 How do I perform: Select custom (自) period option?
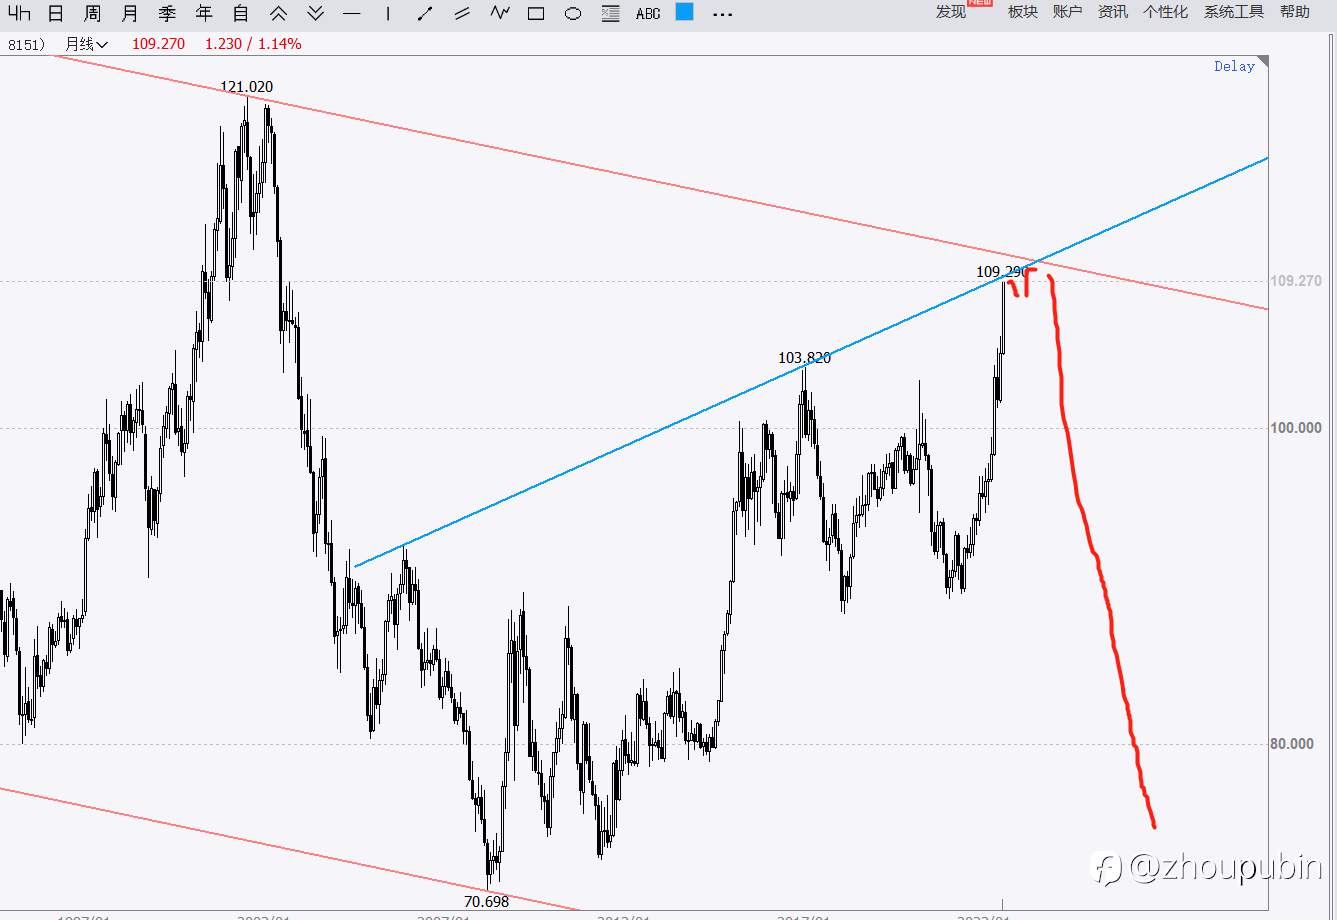pyautogui.click(x=240, y=13)
